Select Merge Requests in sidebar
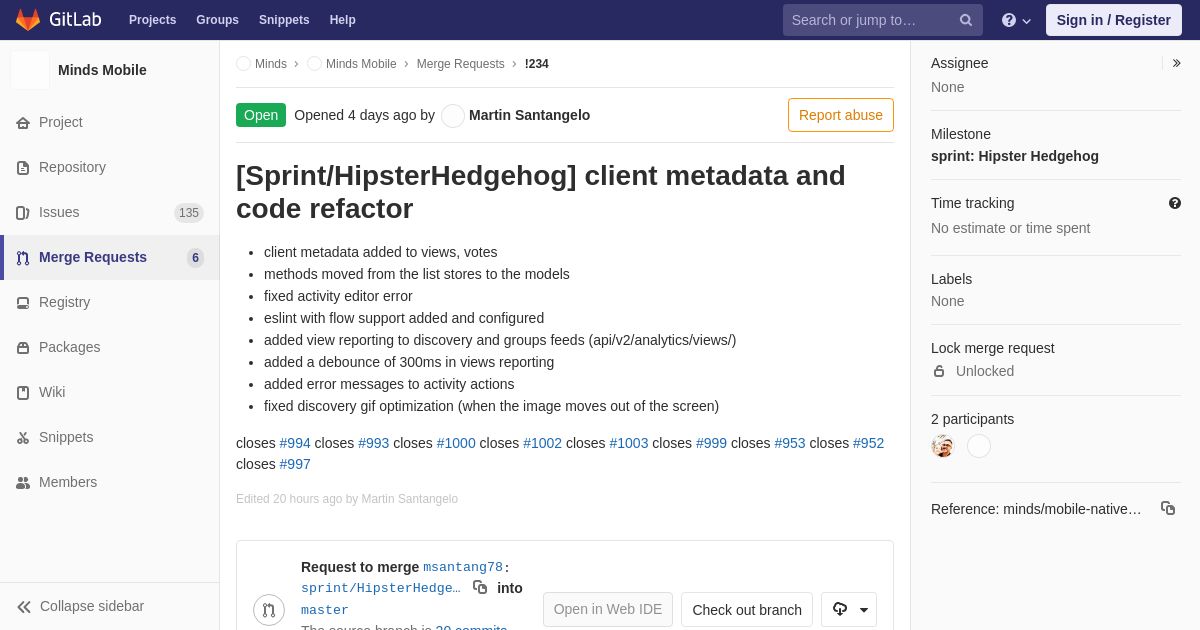Viewport: 1200px width, 630px height. tap(110, 257)
